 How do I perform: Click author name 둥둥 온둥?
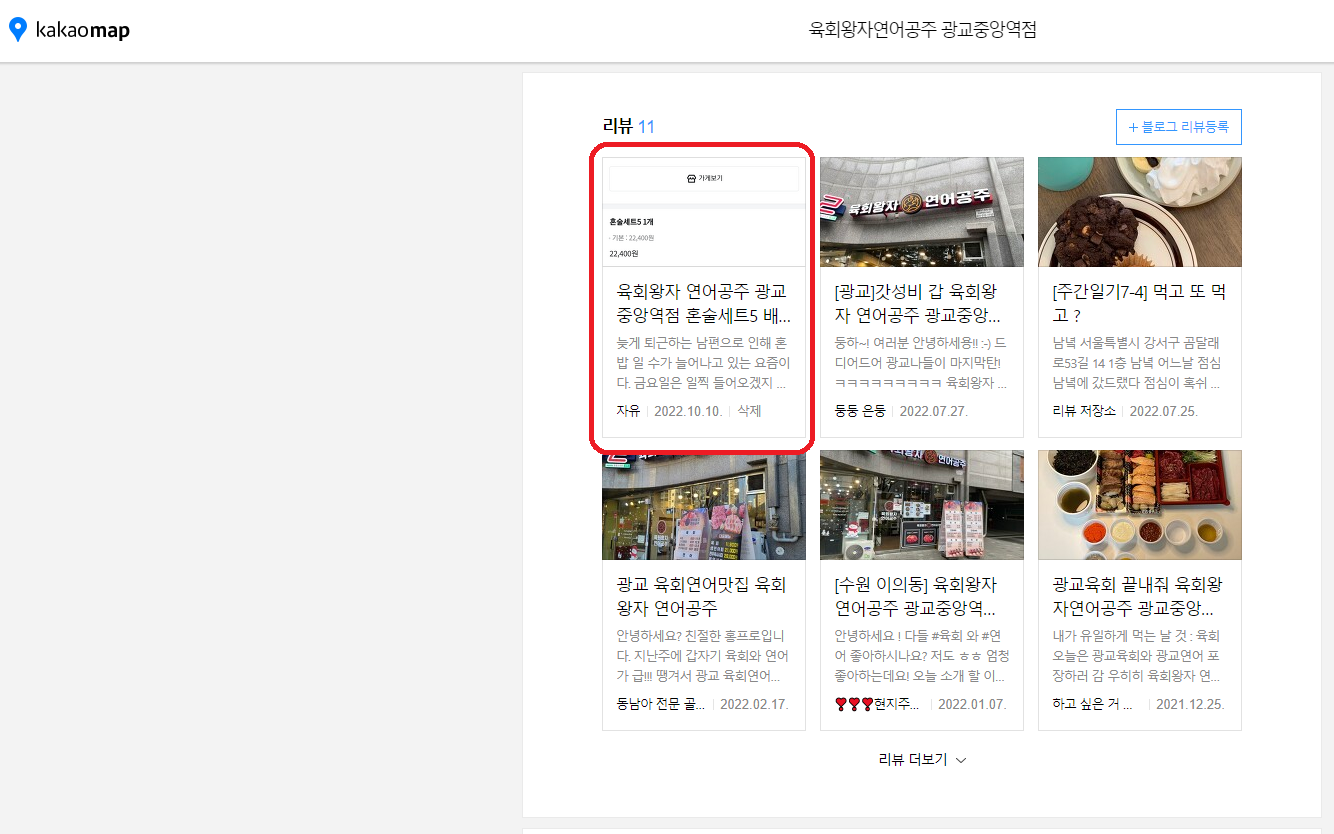tap(860, 411)
